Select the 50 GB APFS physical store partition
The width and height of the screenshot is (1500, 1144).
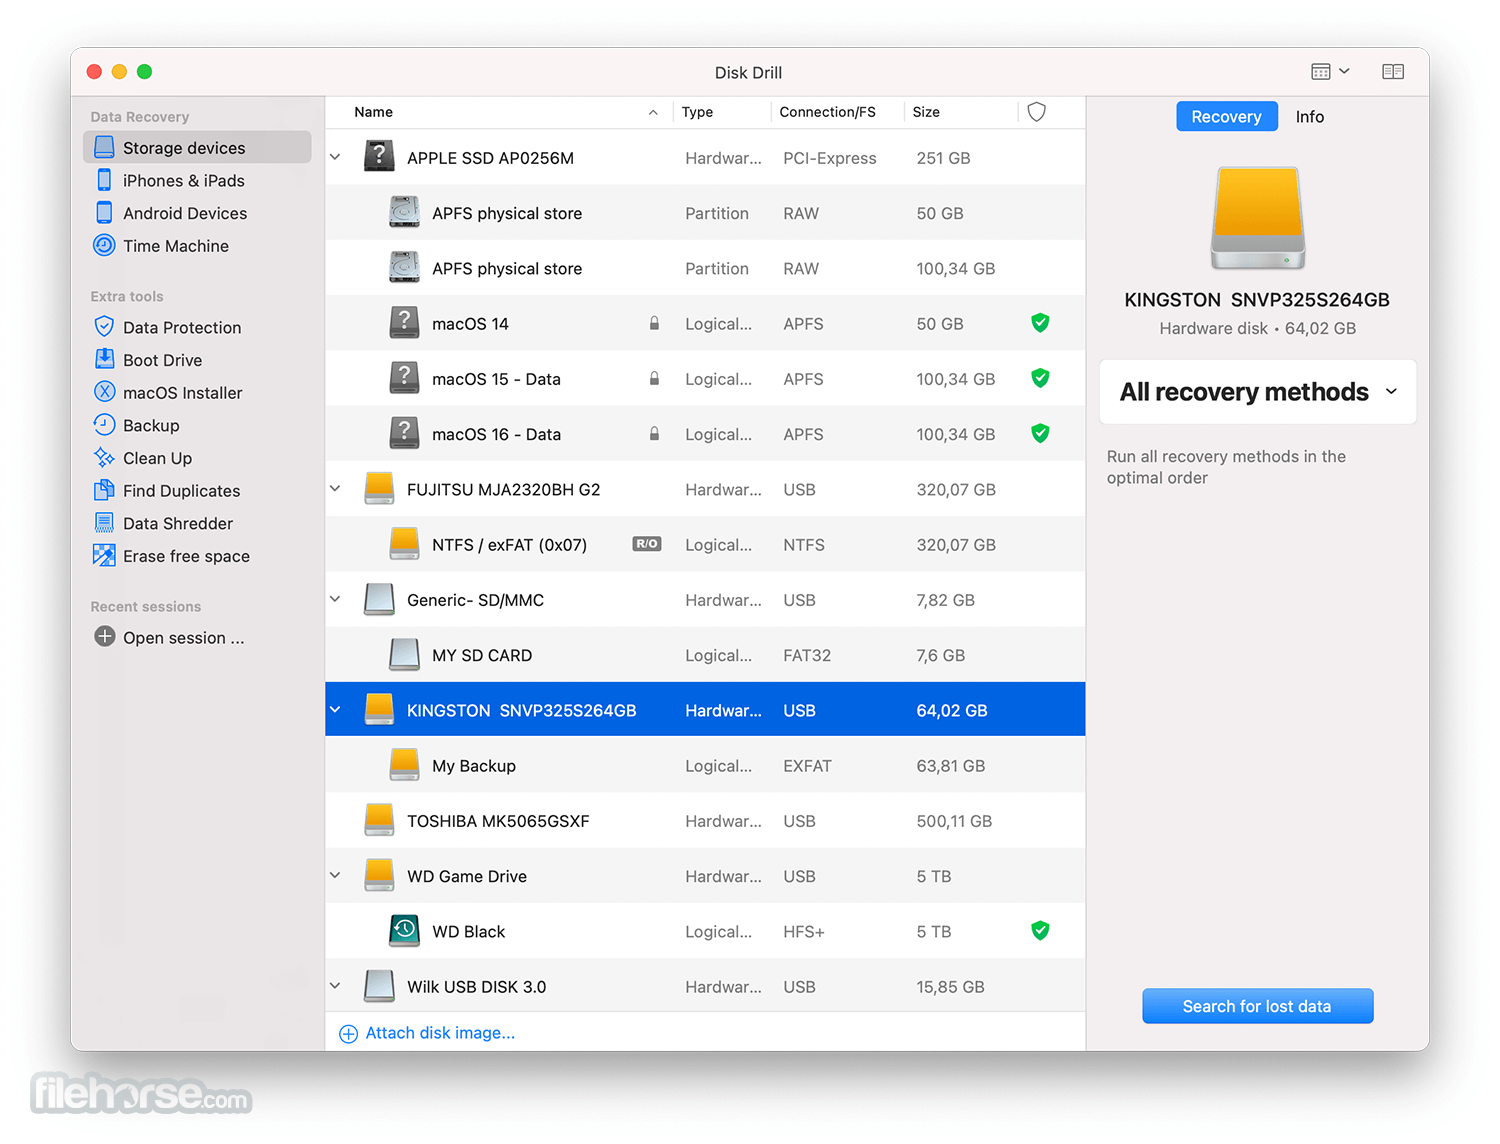pos(705,213)
